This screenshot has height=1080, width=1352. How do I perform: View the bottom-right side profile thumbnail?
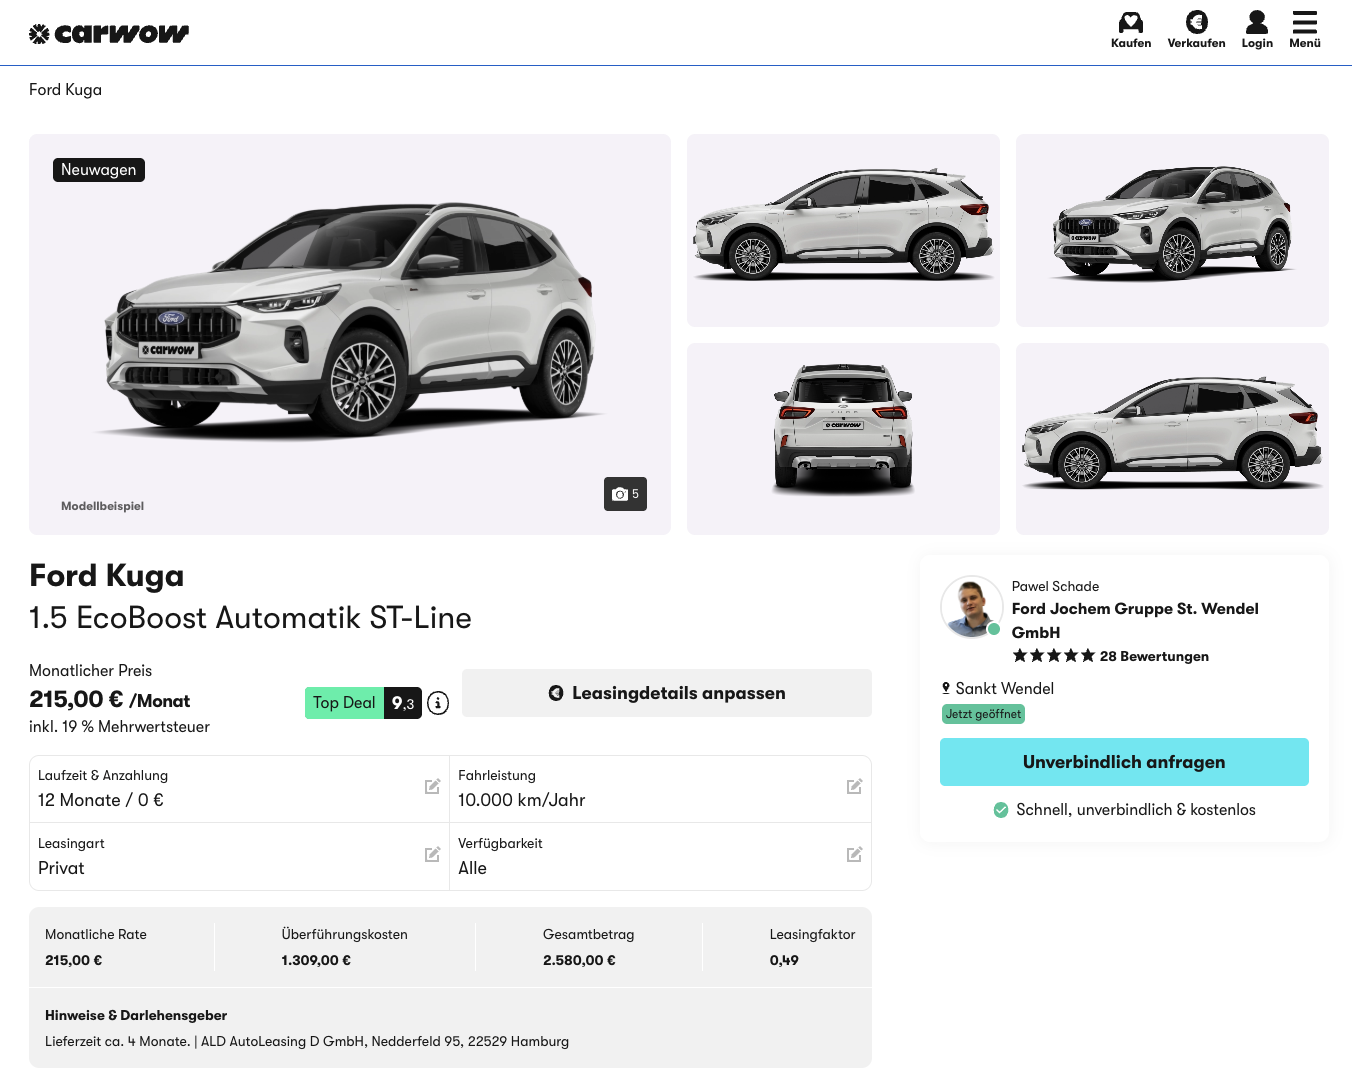[x=1172, y=439]
